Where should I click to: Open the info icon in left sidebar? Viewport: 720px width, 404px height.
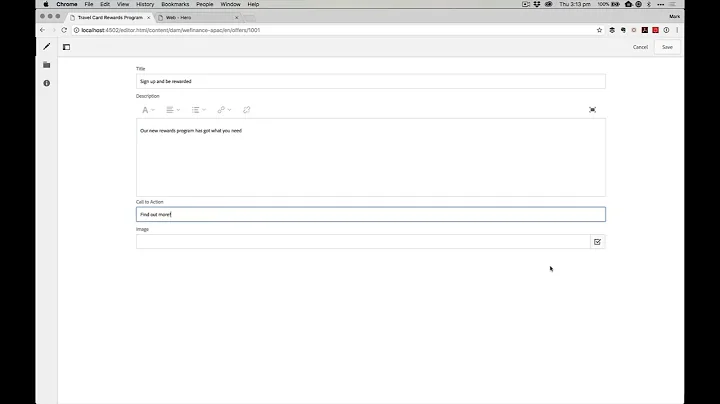pos(47,83)
